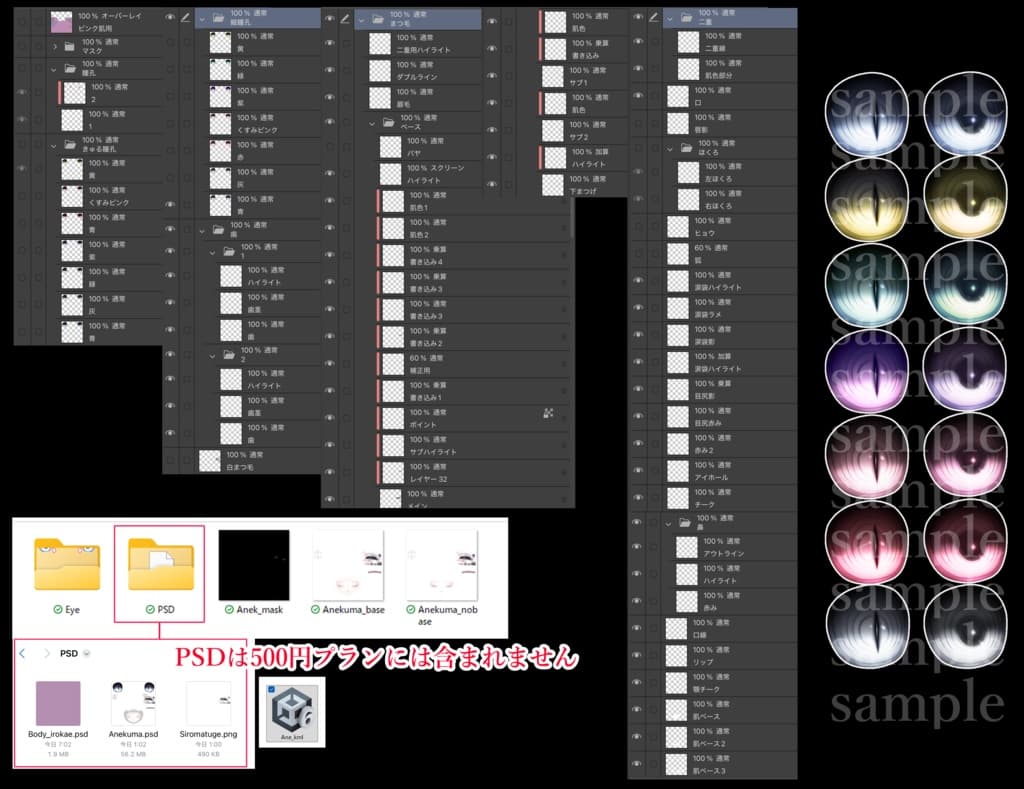Click the folder icon of the 鼻 group
The height and width of the screenshot is (789, 1024).
pos(684,523)
